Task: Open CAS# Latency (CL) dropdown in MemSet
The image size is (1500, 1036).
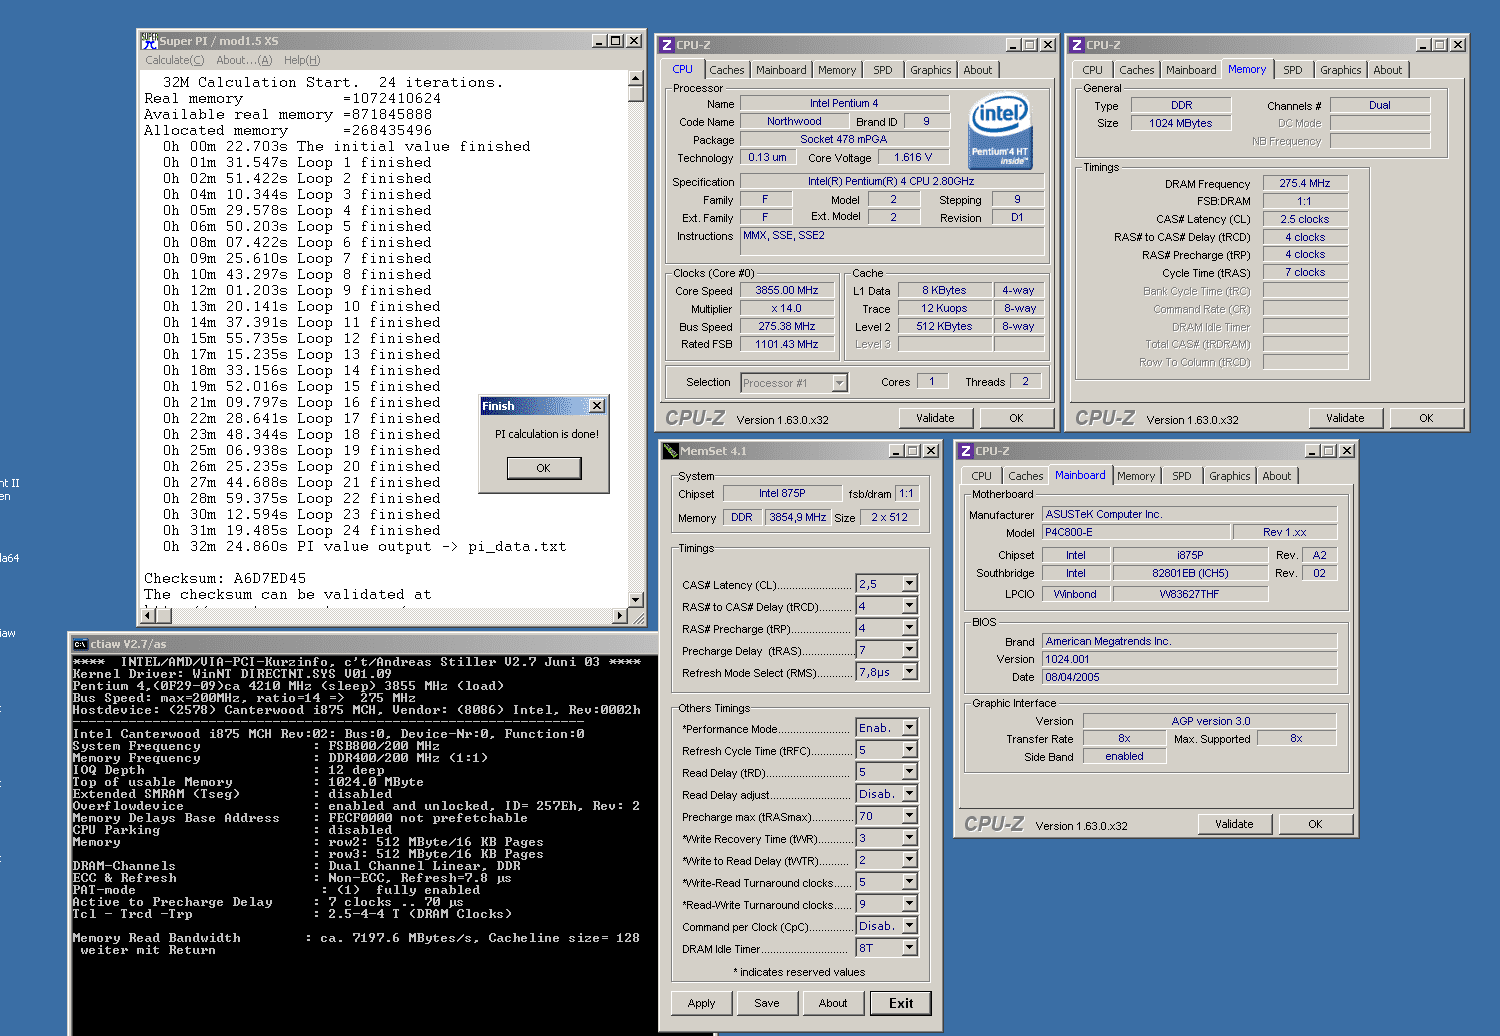Action: pos(910,584)
